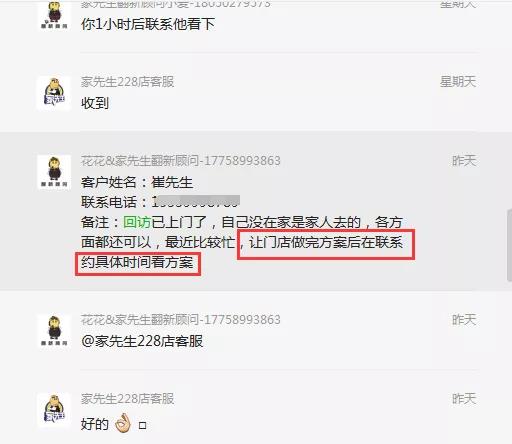Open avatar of 家先生228店客服 '收到' message
This screenshot has width=512, height=444.
[x=54, y=93]
